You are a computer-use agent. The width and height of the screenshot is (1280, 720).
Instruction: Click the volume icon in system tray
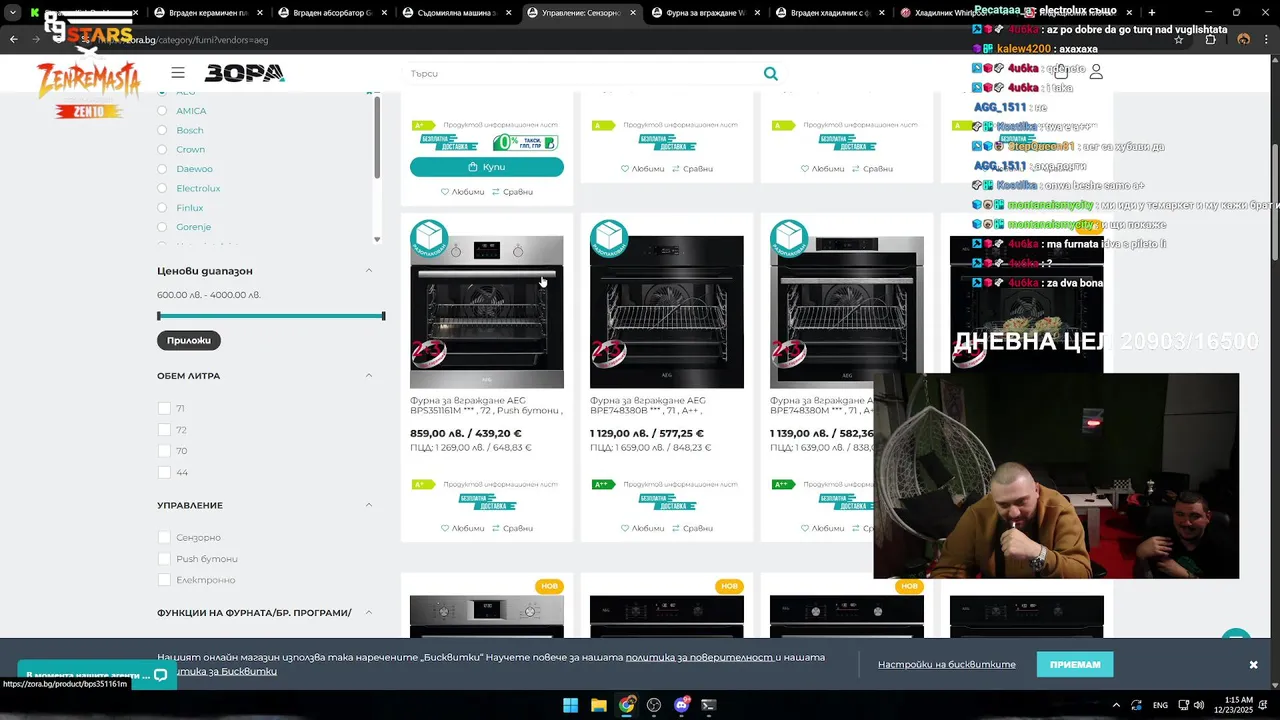click(1198, 705)
